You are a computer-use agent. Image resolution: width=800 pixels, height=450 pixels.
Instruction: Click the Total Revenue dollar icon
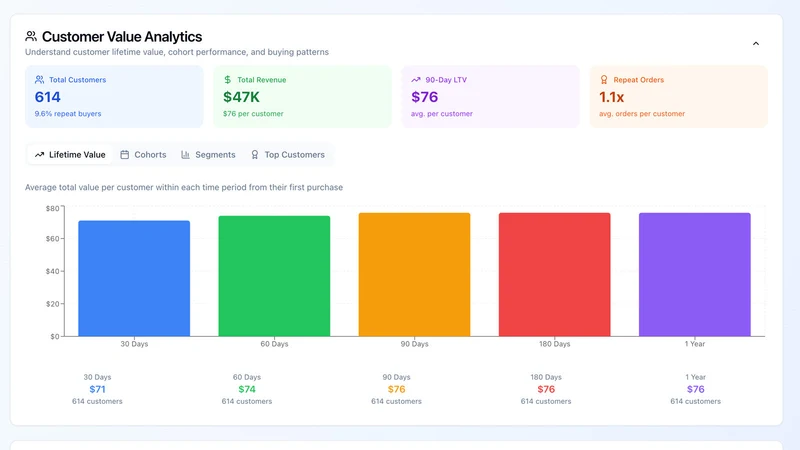click(228, 80)
